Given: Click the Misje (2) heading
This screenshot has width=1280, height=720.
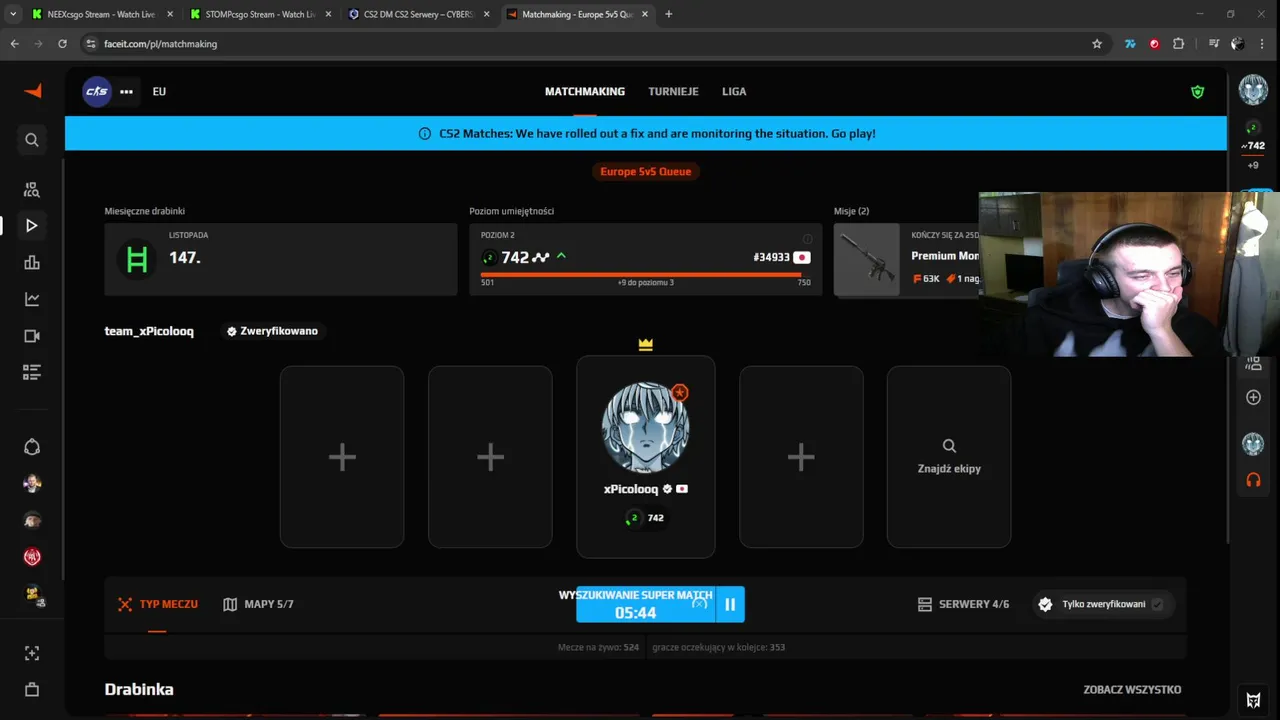Looking at the screenshot, I should (852, 211).
